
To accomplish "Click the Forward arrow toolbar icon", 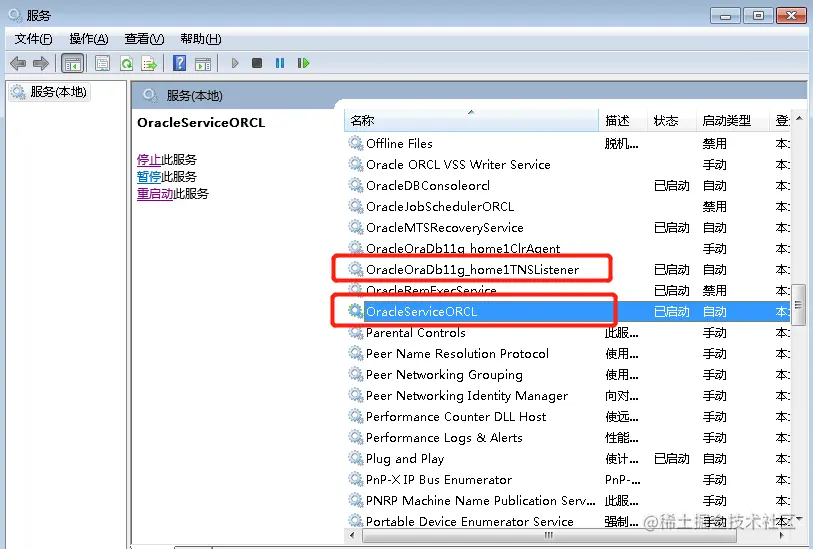I will [41, 63].
